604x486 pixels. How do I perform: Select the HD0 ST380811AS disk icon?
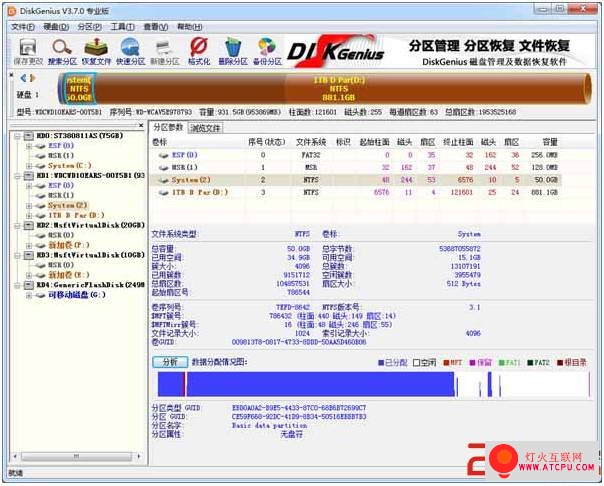pyautogui.click(x=29, y=136)
